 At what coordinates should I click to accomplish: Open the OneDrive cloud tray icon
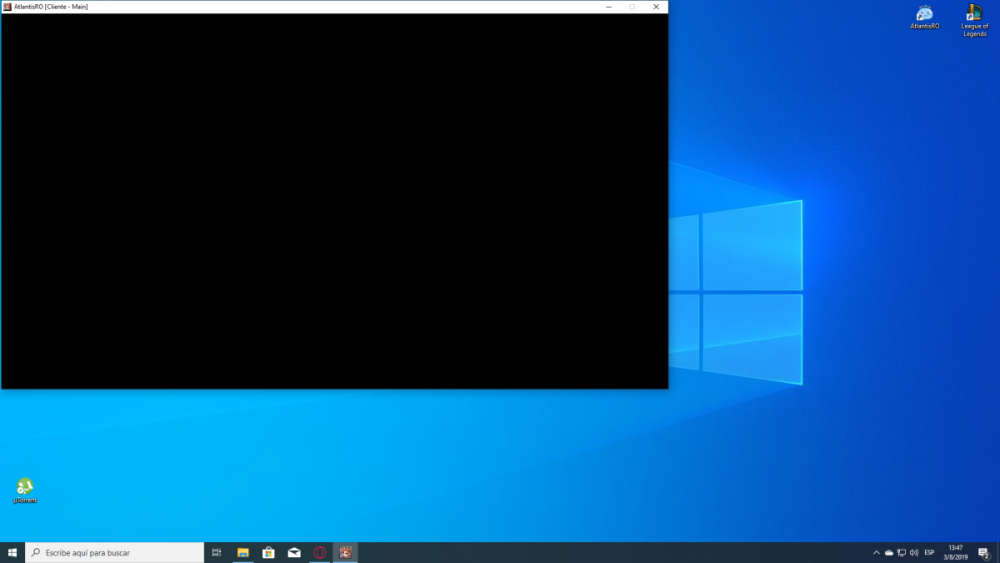pyautogui.click(x=889, y=552)
